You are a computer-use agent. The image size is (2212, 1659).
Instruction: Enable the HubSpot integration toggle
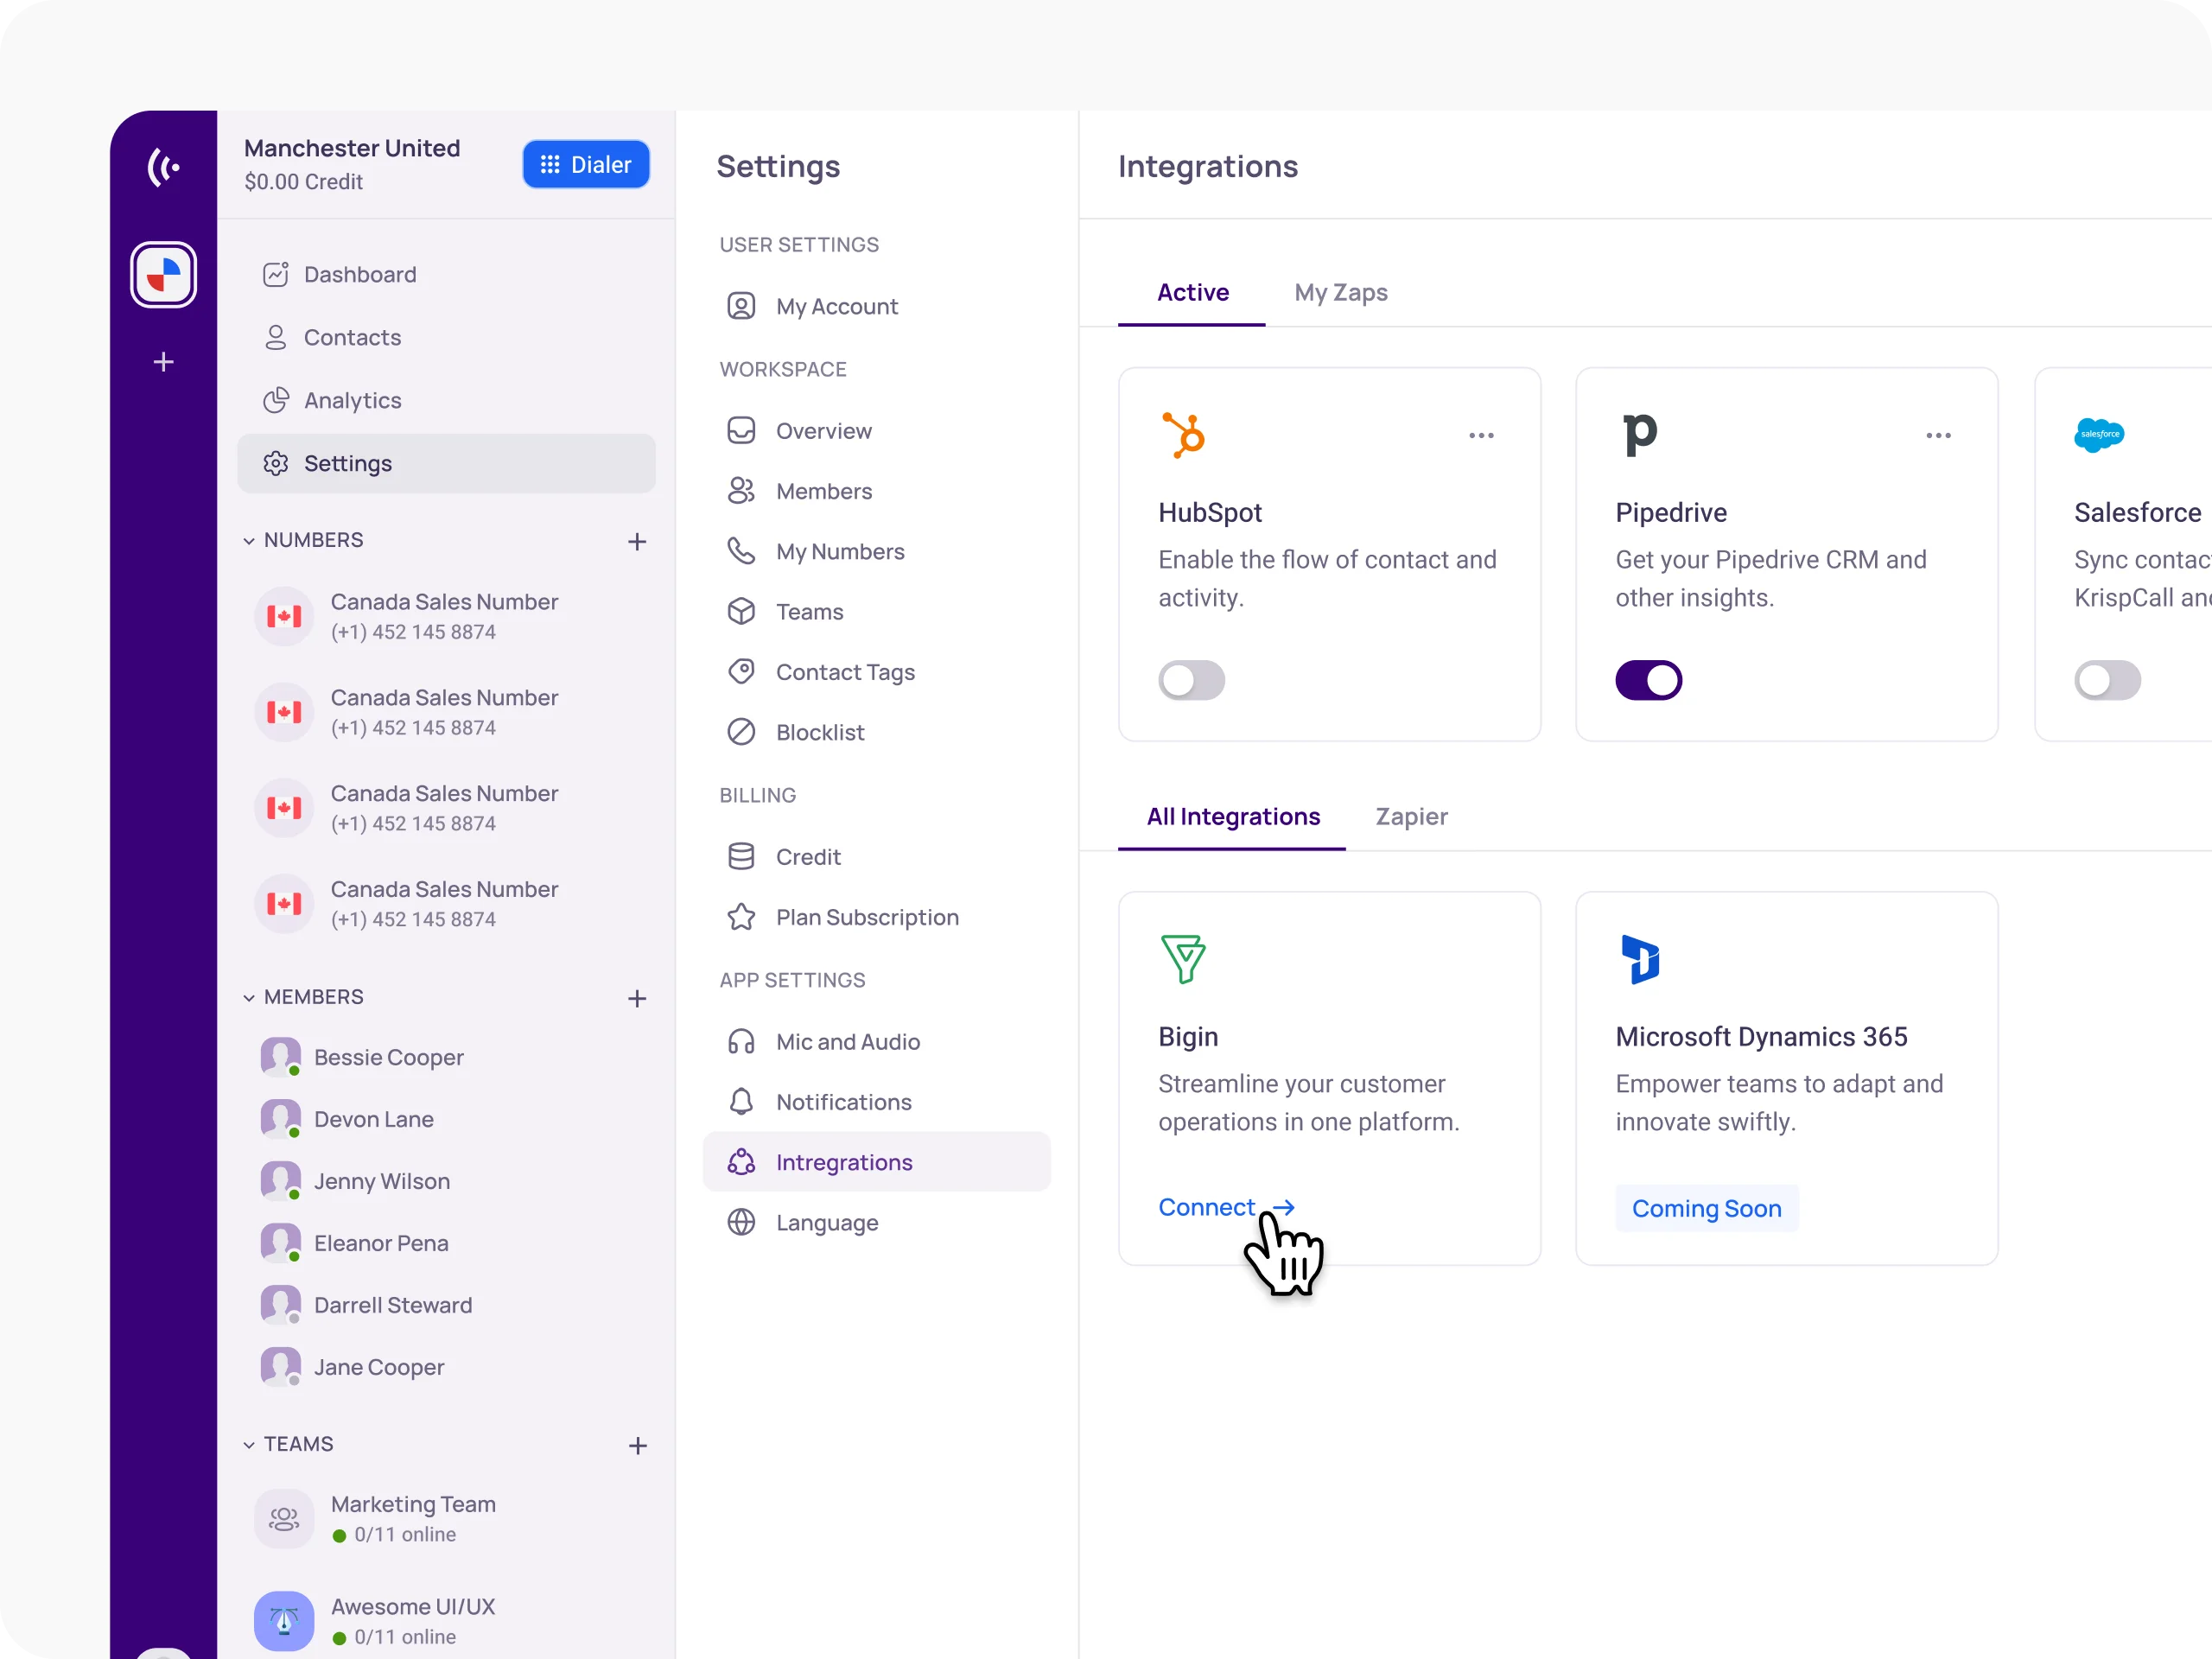[1192, 680]
